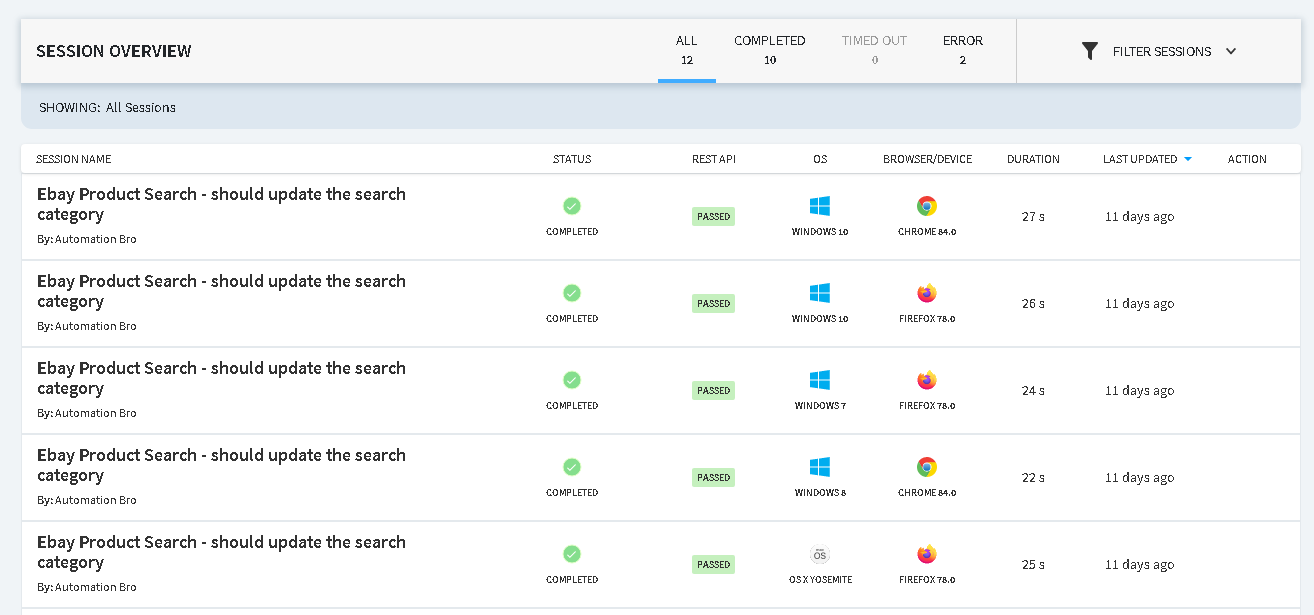Screen dimensions: 1314x615
Task: Click Firefox icon in the Windows 7 row
Action: click(927, 381)
